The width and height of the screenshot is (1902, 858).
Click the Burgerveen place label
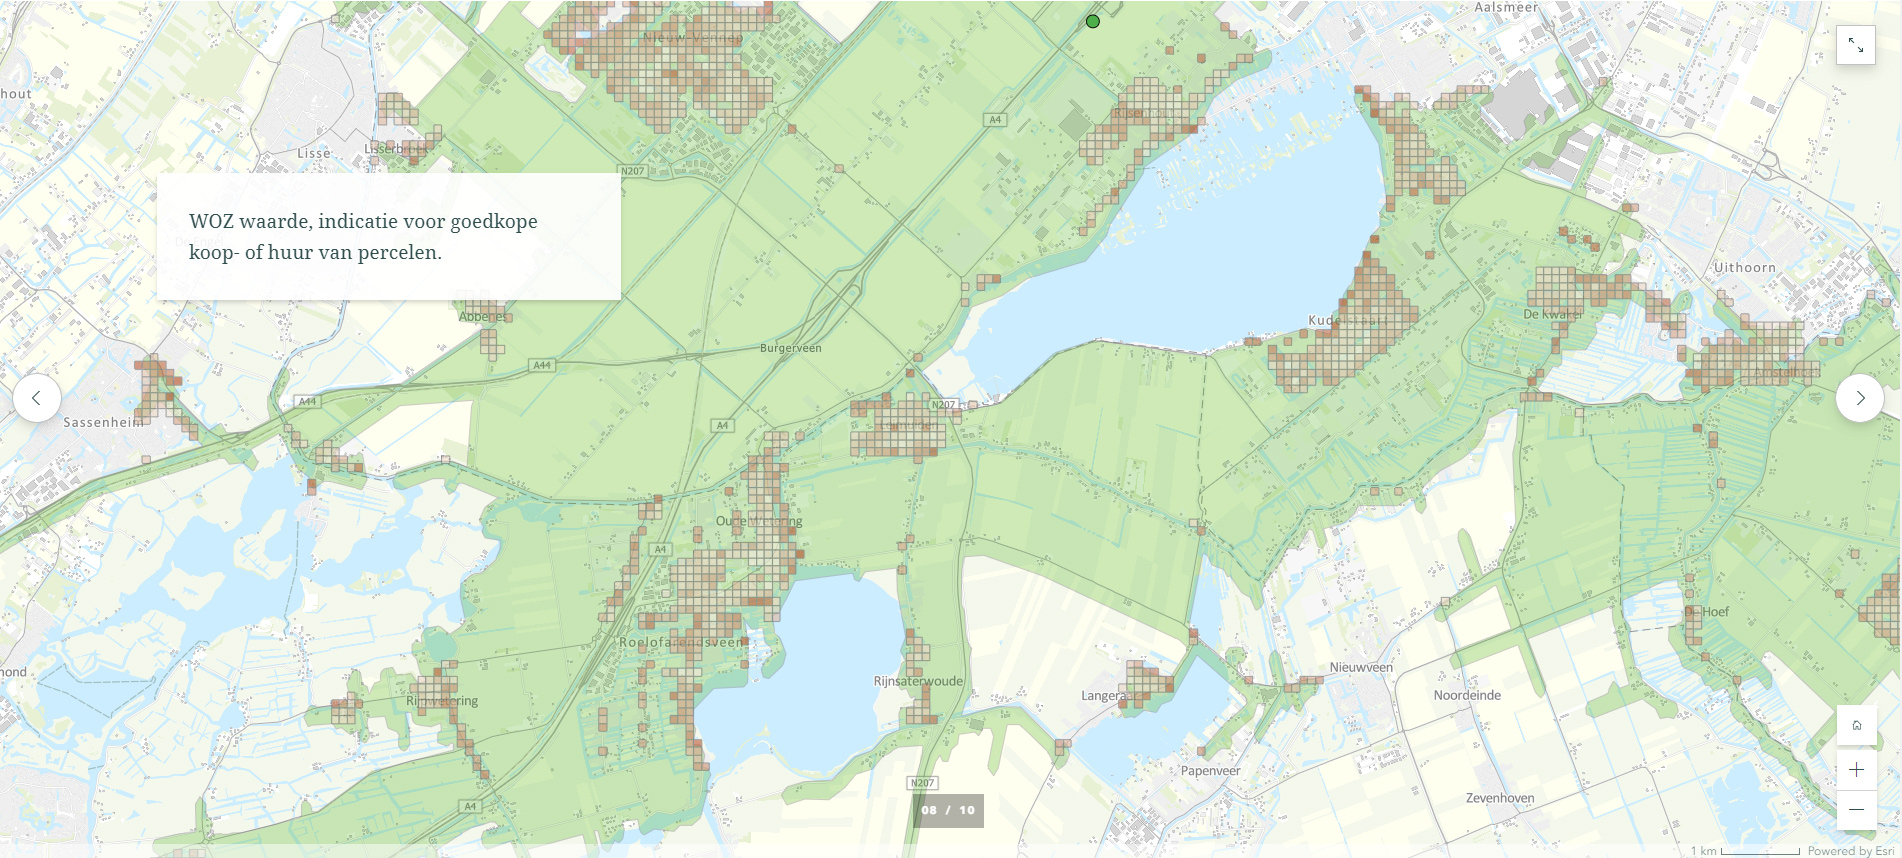790,348
